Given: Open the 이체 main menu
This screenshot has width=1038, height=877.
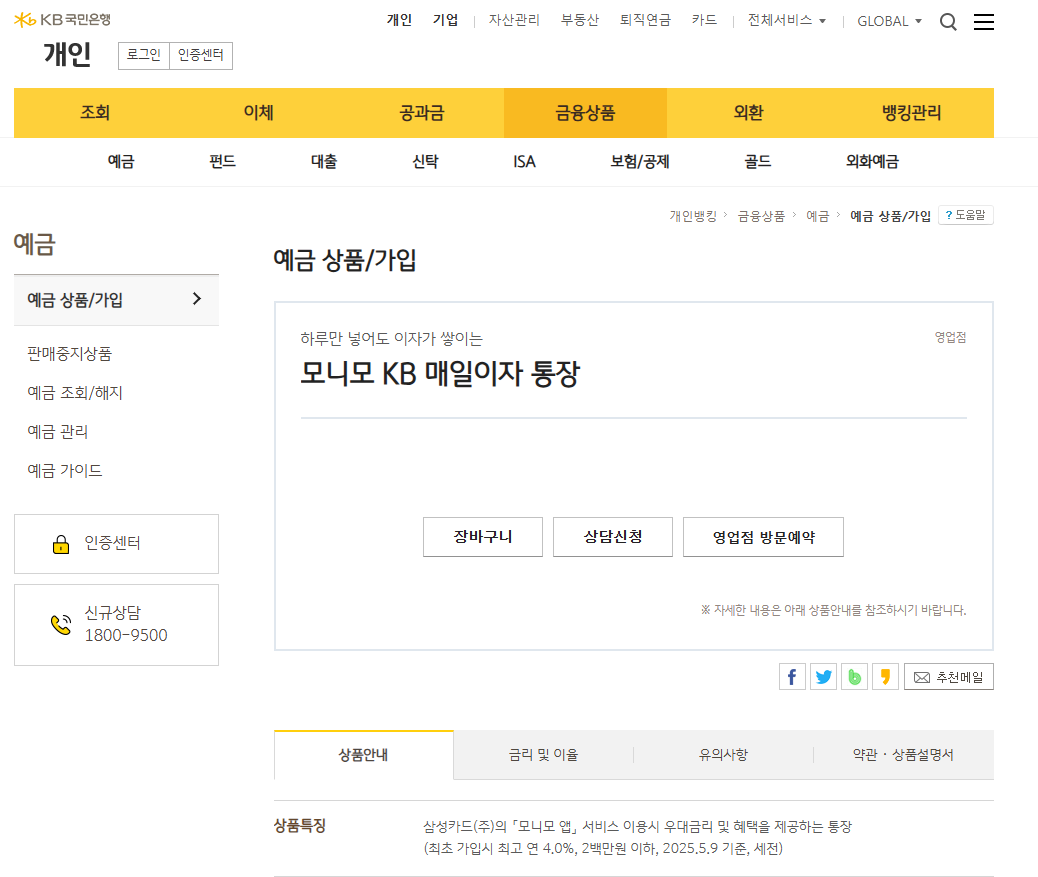Looking at the screenshot, I should coord(259,113).
